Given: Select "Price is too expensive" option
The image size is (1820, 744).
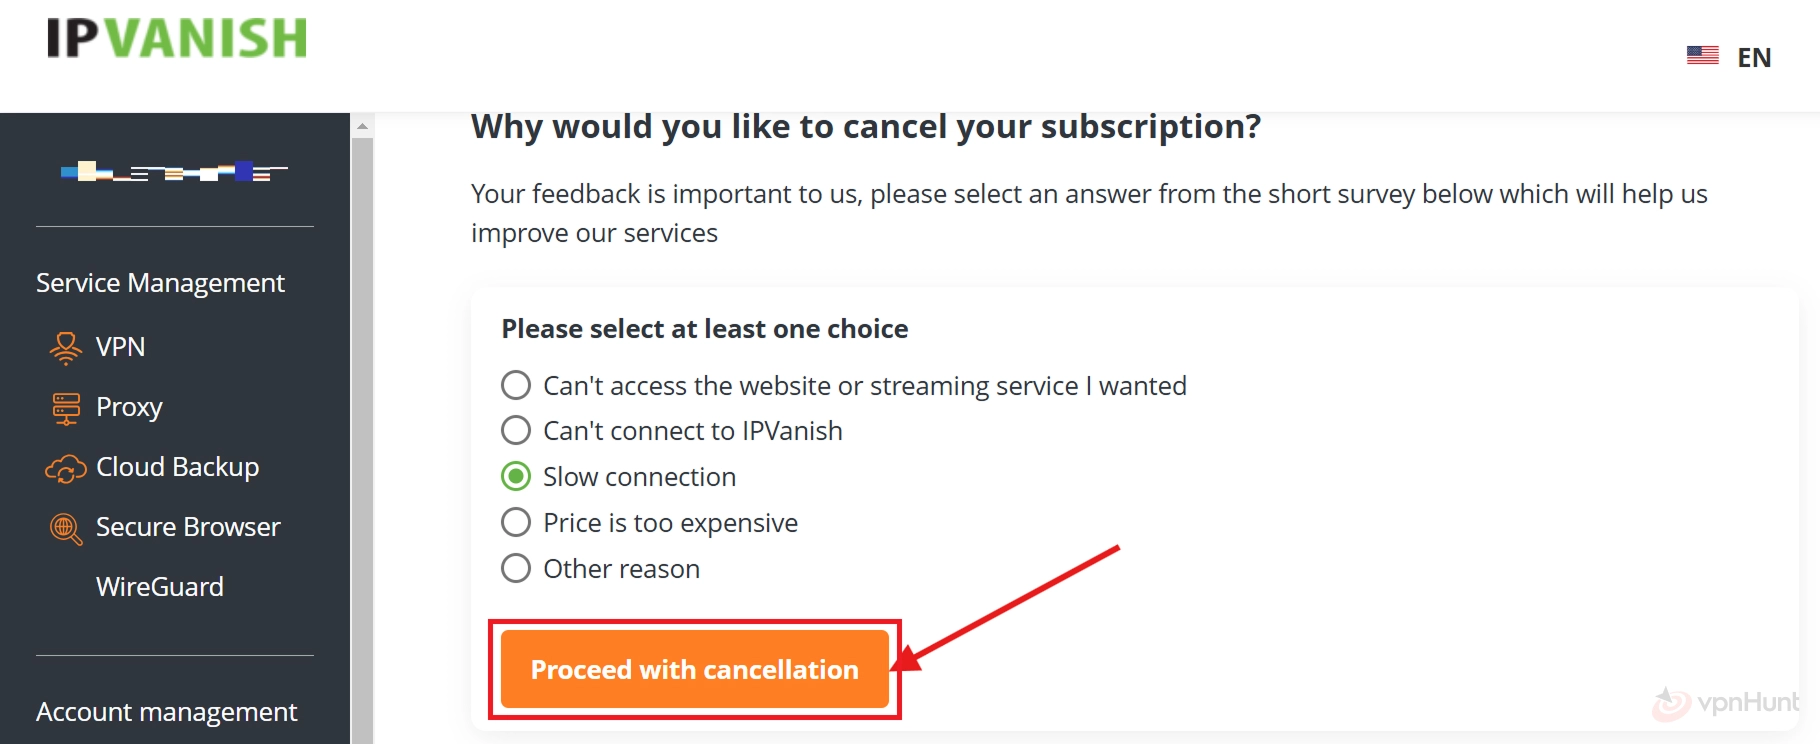Looking at the screenshot, I should [x=516, y=522].
